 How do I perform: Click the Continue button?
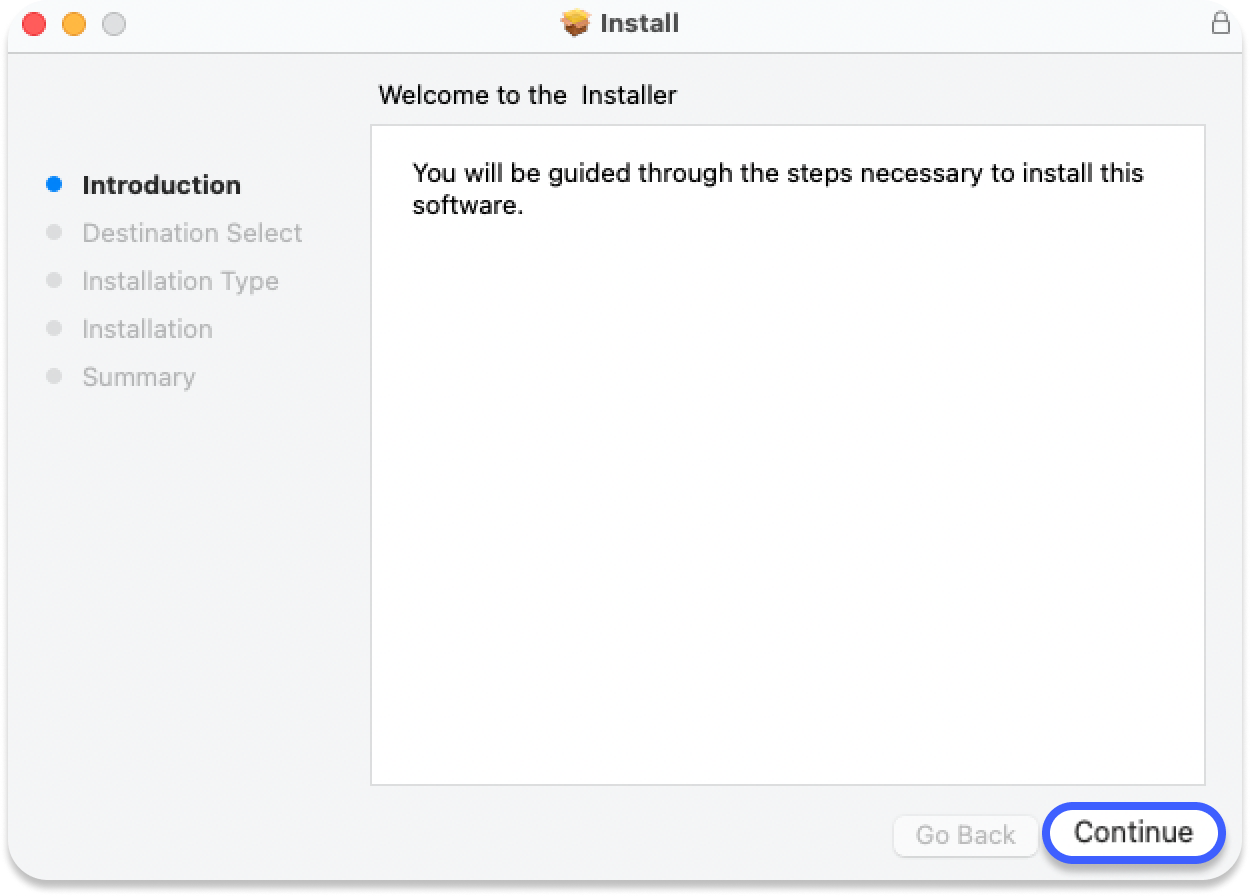tap(1133, 833)
